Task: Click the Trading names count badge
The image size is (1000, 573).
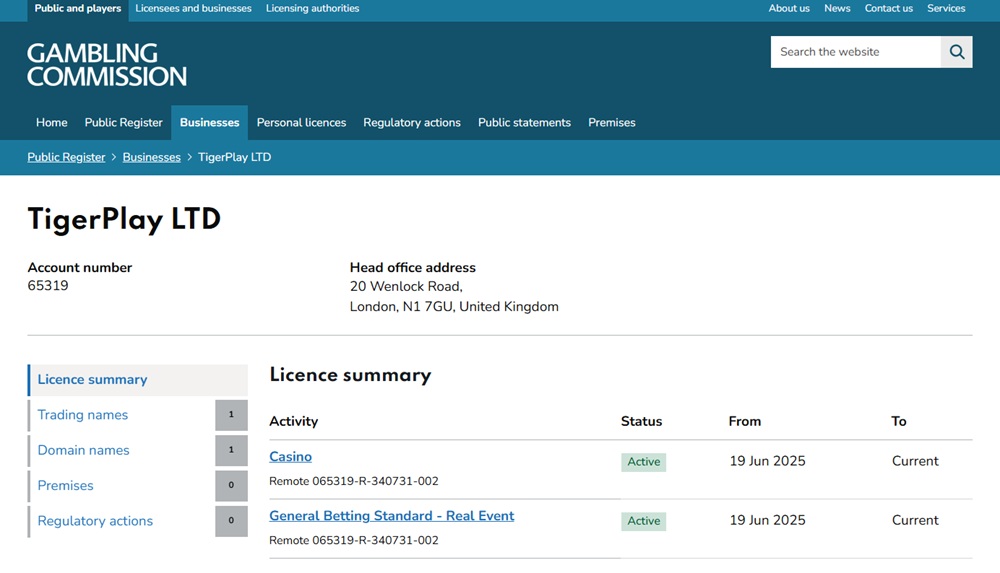Action: pos(232,415)
